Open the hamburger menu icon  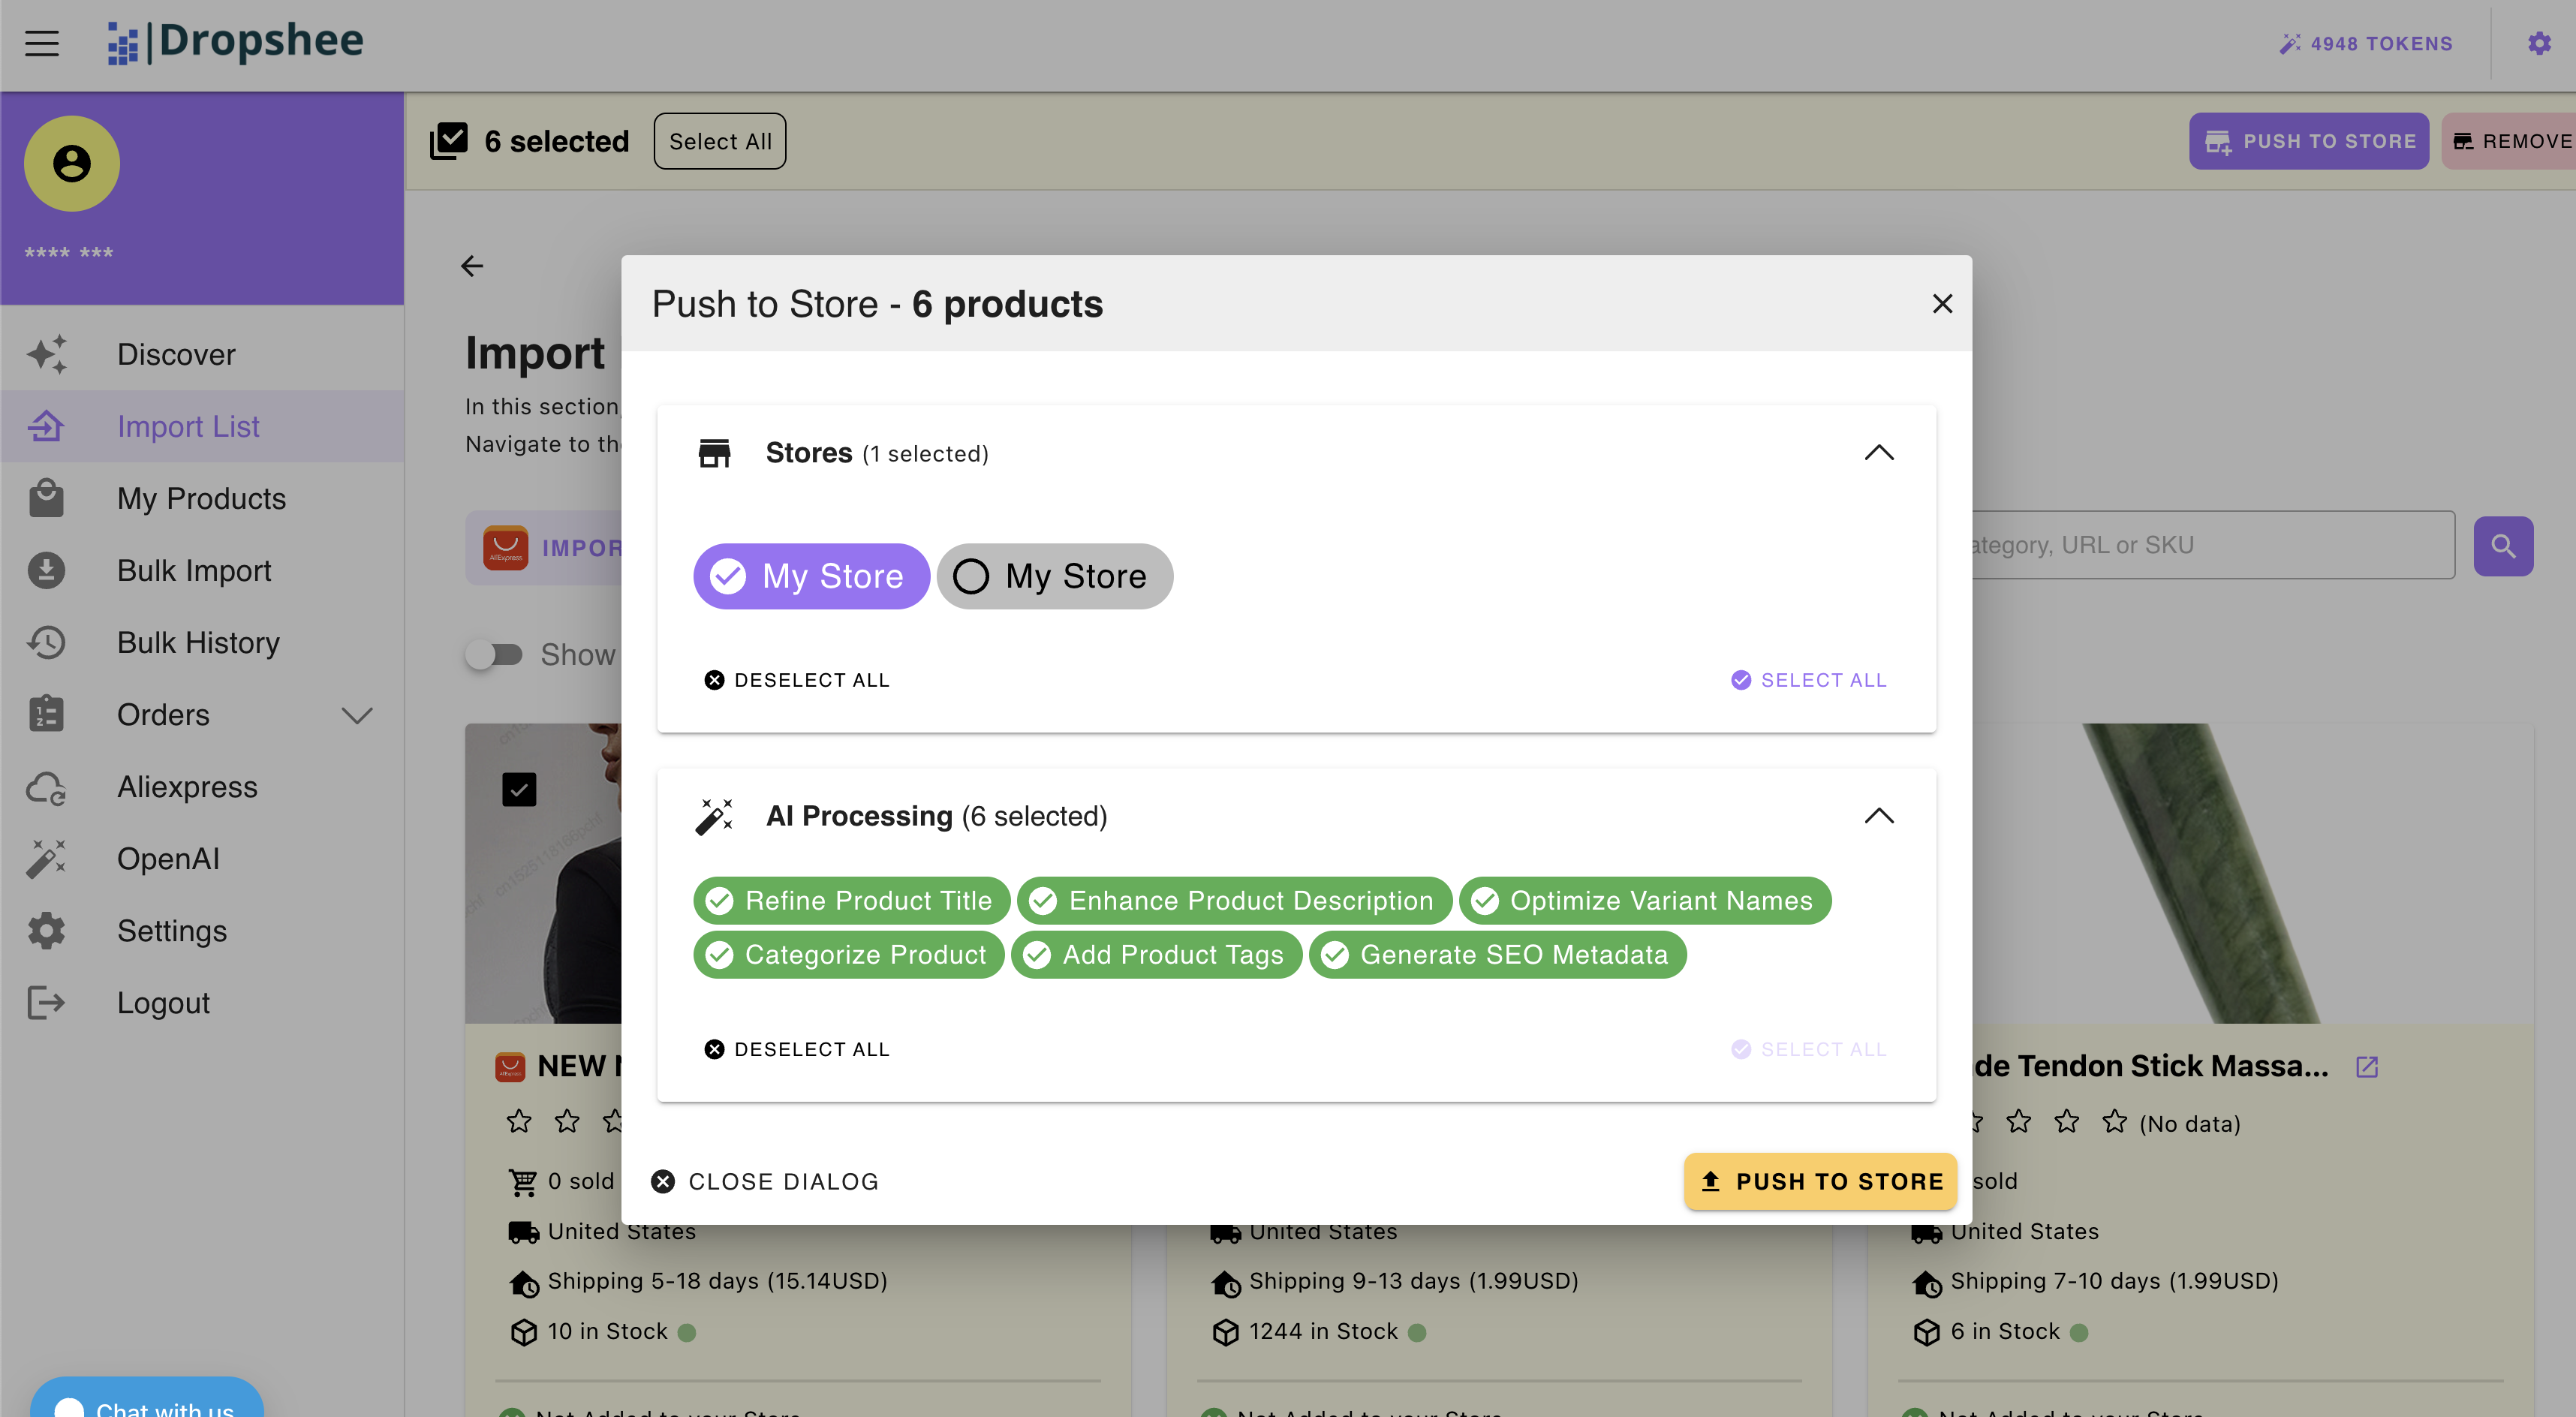(x=42, y=43)
